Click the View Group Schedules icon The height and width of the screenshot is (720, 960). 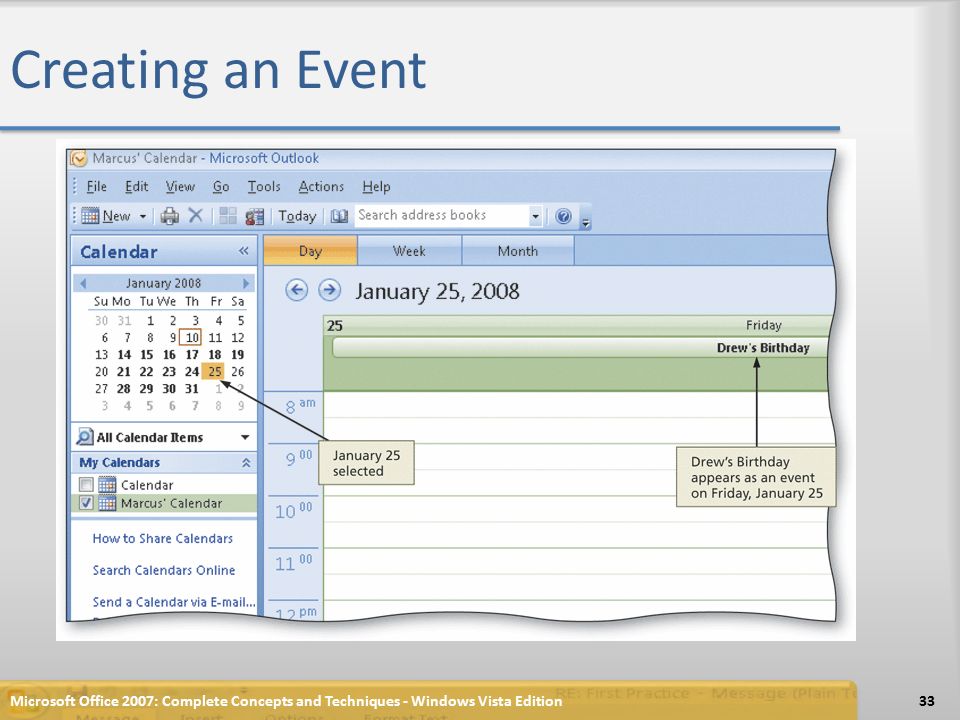pyautogui.click(x=254, y=216)
